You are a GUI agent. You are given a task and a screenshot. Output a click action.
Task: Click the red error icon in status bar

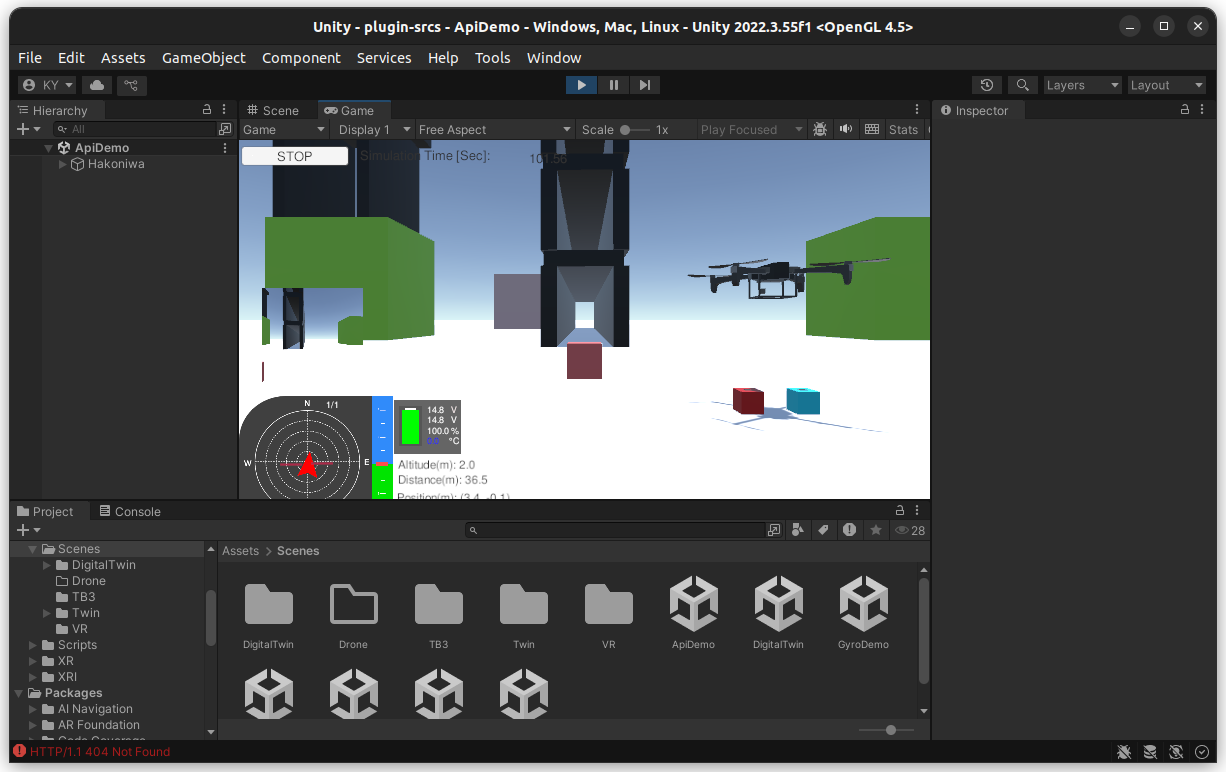19,751
